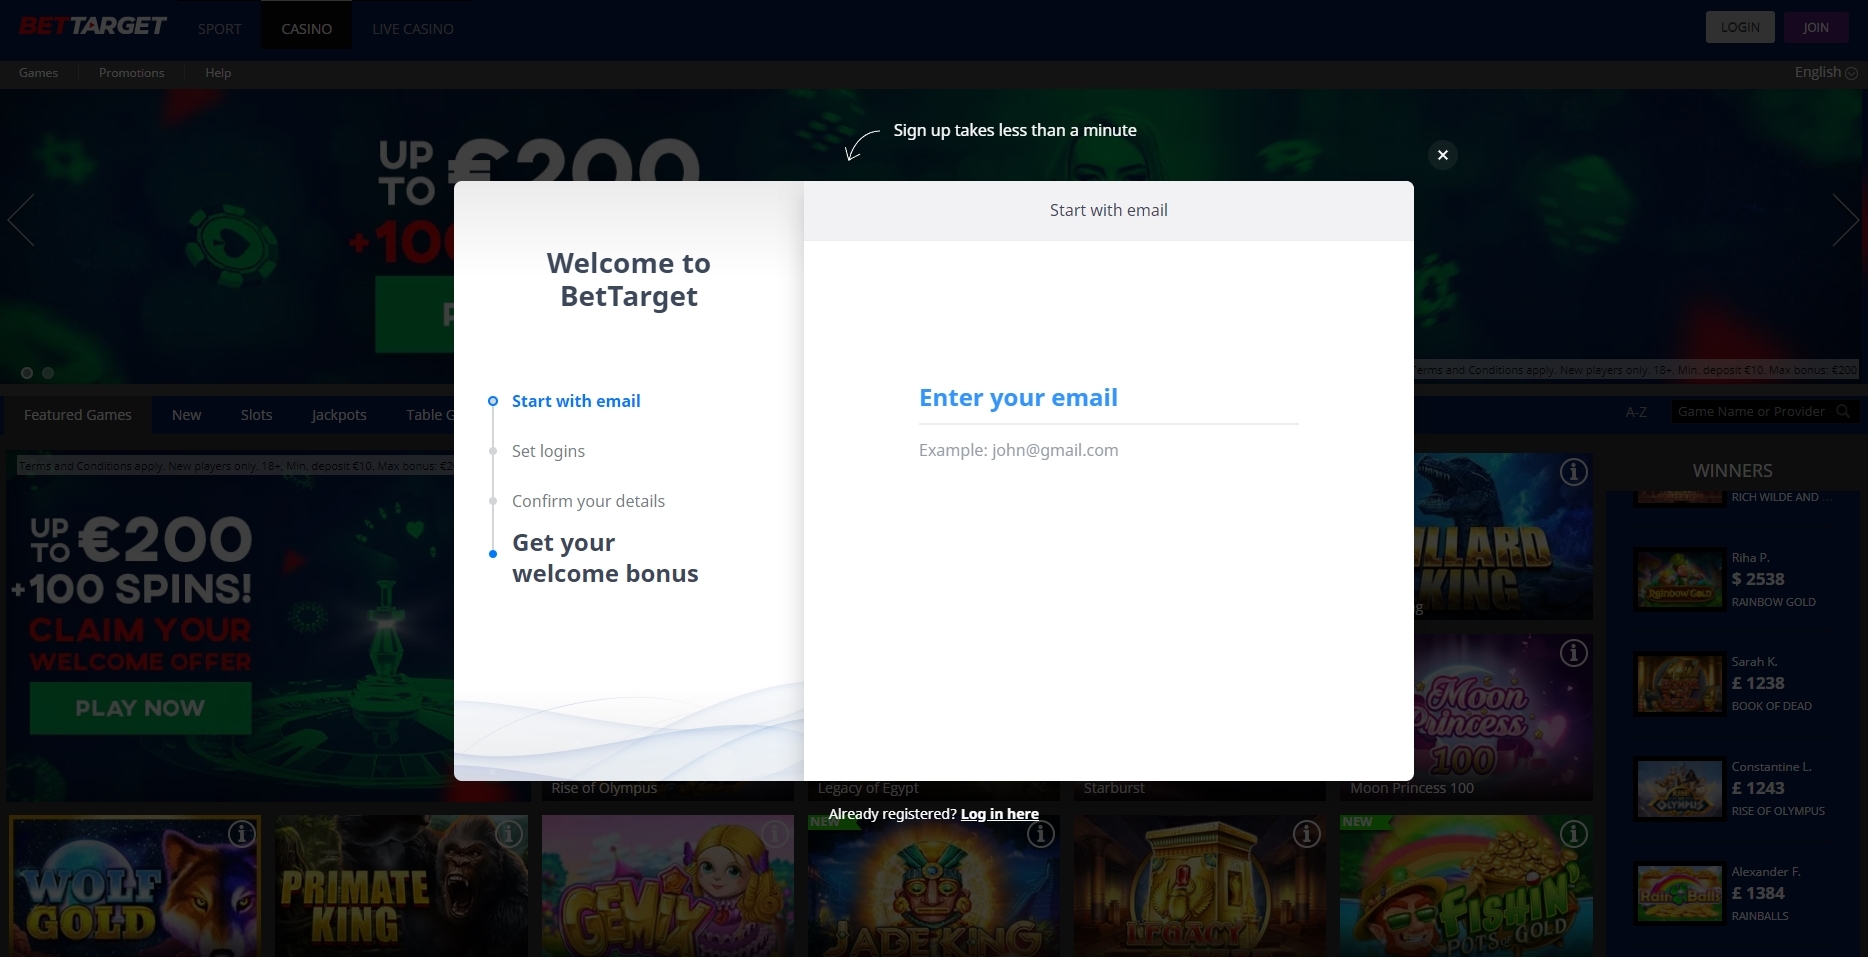Click the BetTarget logo
Screen dimensions: 1868x957
coord(92,27)
